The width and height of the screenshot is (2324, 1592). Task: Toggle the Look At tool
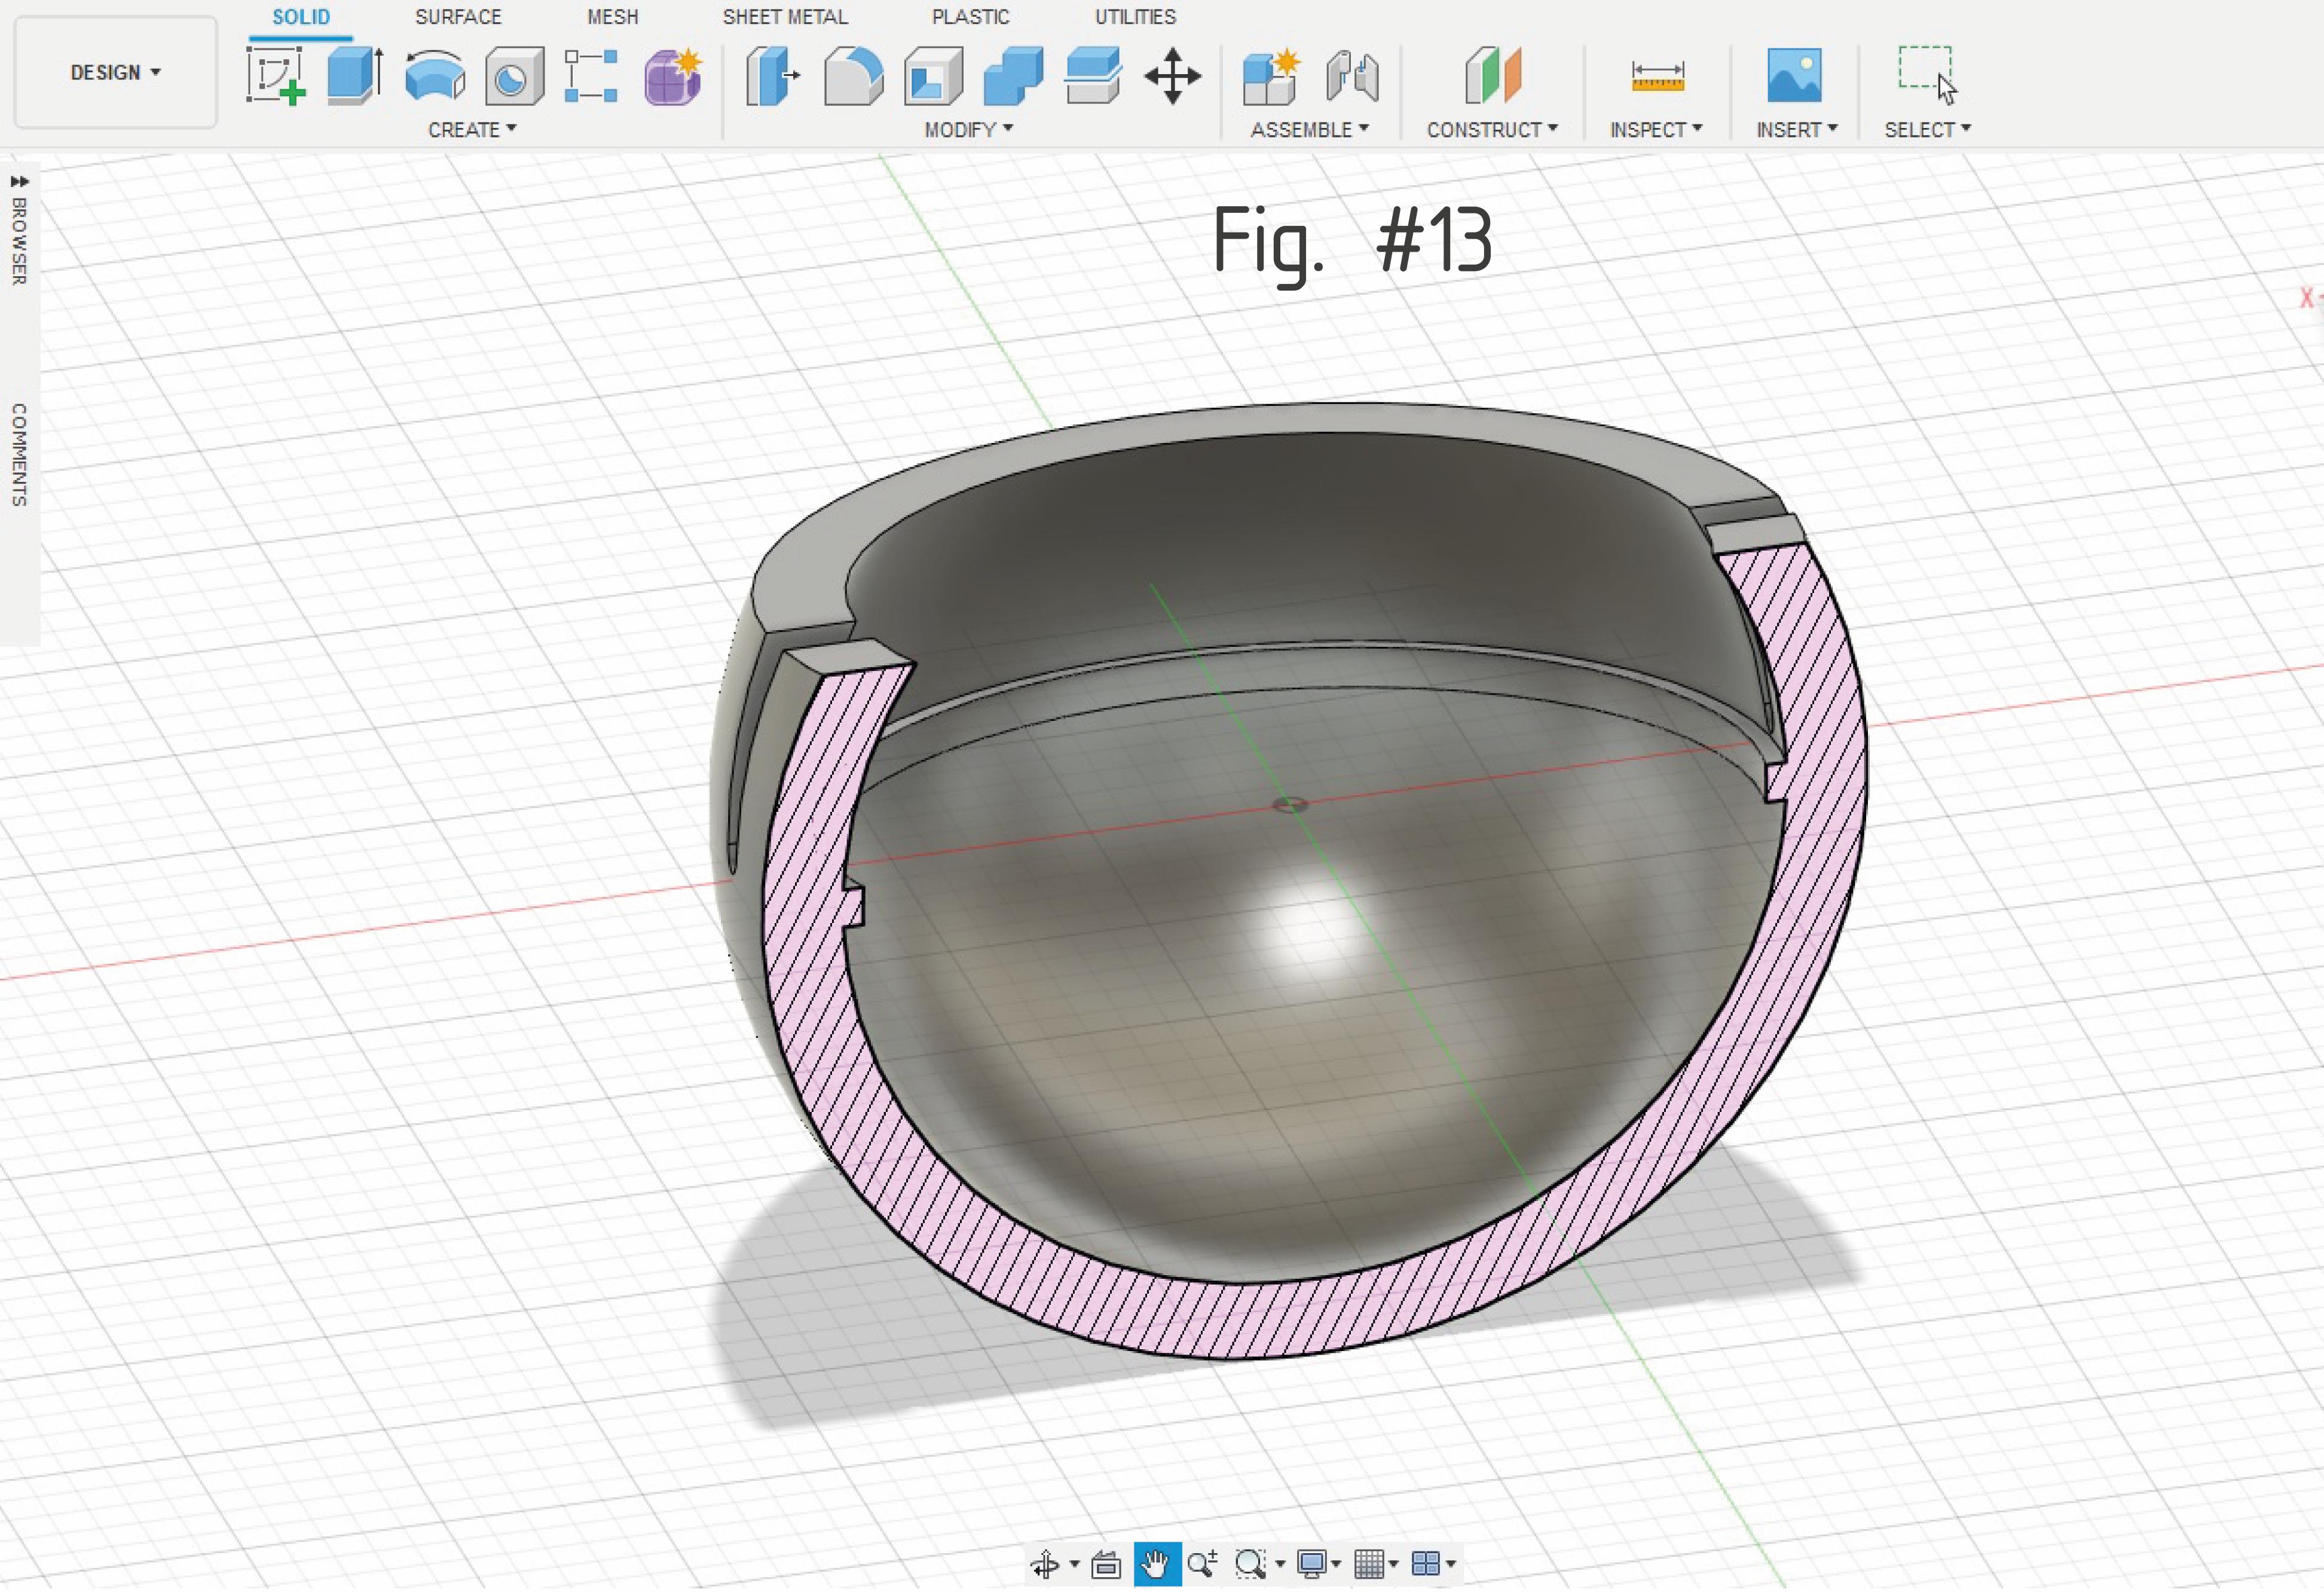pyautogui.click(x=1105, y=1564)
